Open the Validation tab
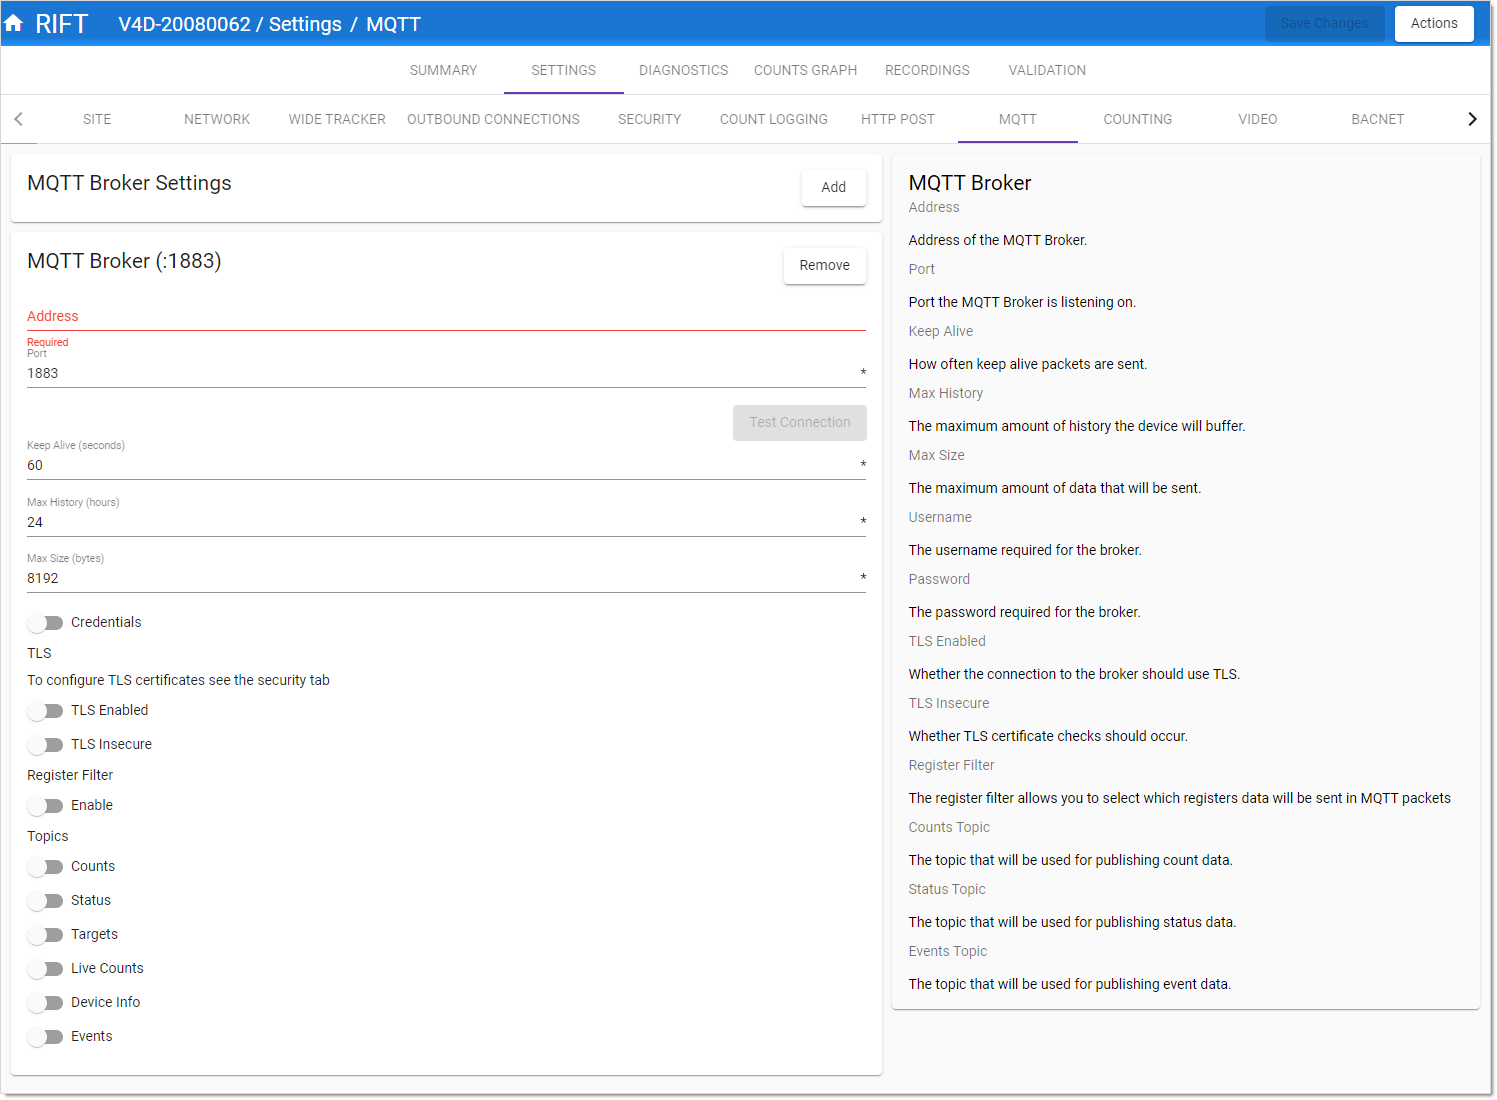Image resolution: width=1497 pixels, height=1100 pixels. [1047, 70]
